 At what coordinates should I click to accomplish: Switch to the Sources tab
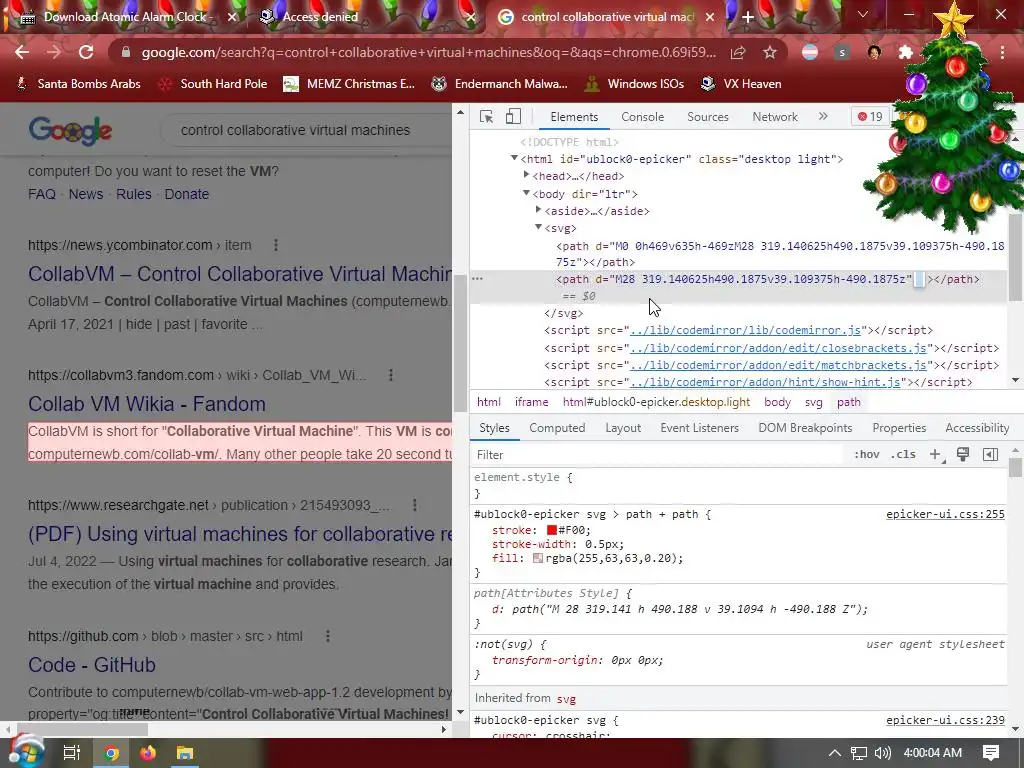coord(707,117)
